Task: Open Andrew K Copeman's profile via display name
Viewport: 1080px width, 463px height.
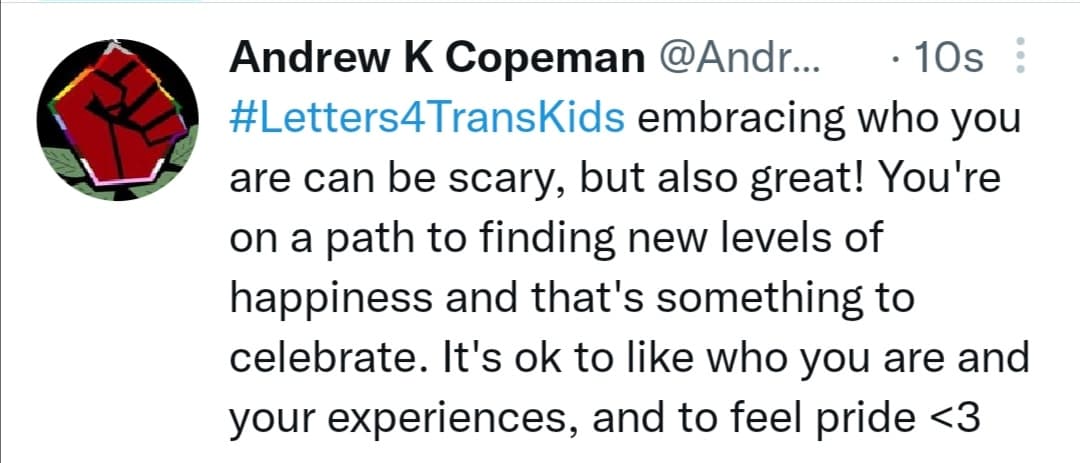Action: [438, 58]
